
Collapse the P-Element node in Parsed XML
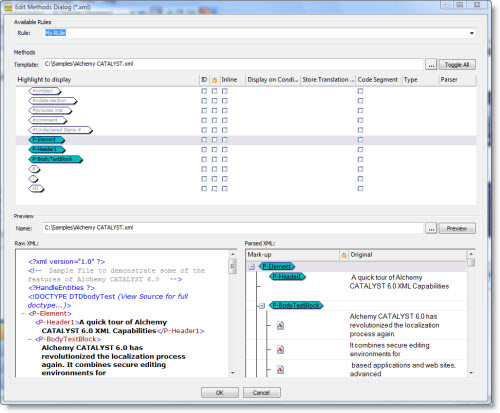[252, 267]
